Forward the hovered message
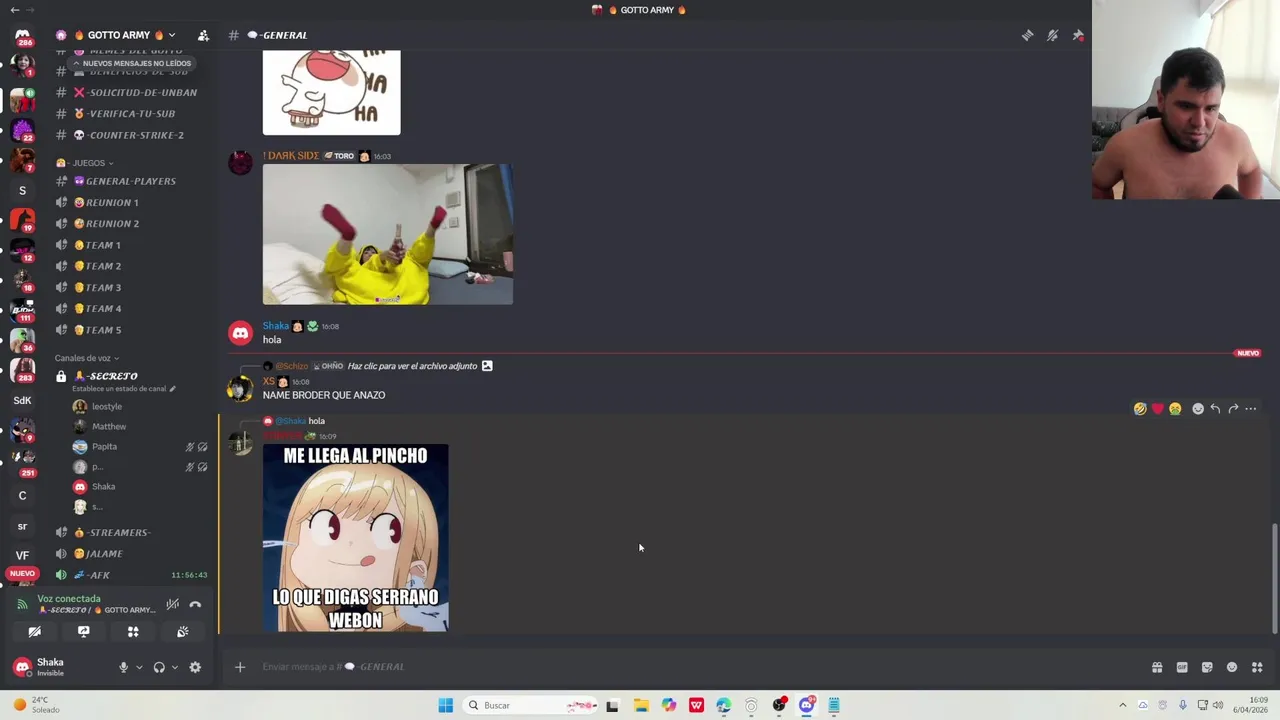The image size is (1280, 720). pos(1233,408)
